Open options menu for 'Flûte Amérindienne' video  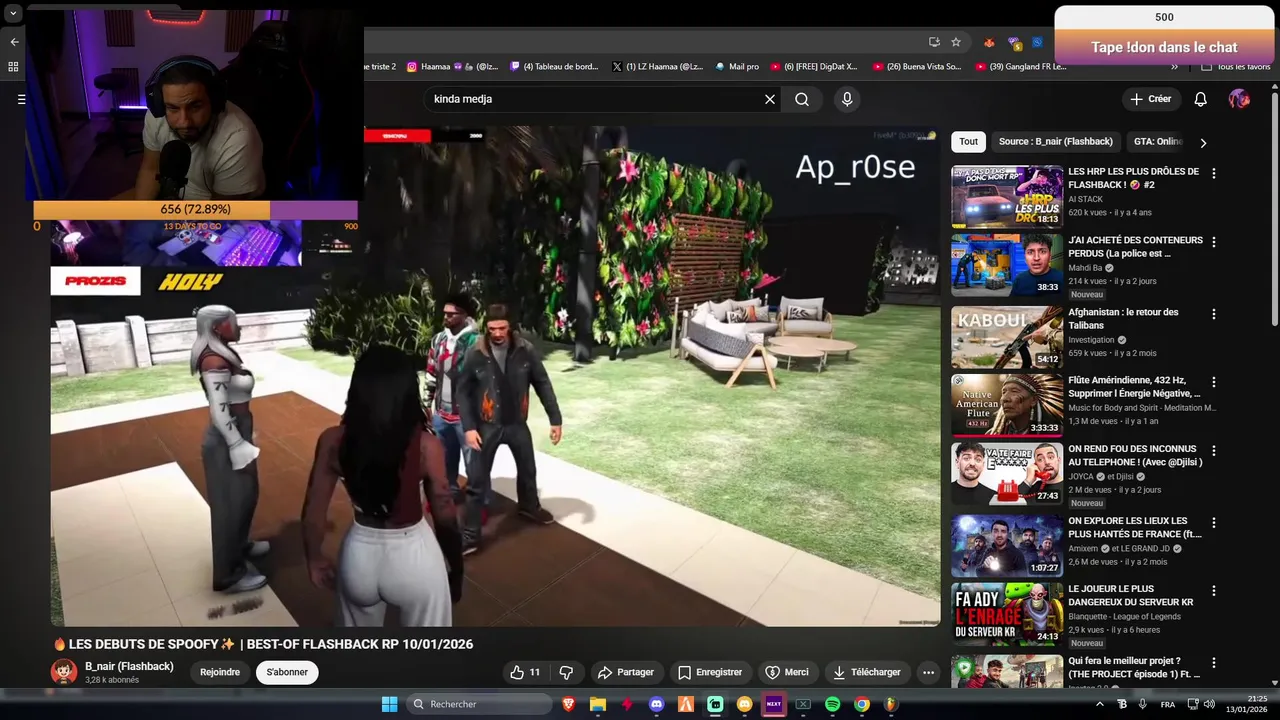coord(1214,383)
